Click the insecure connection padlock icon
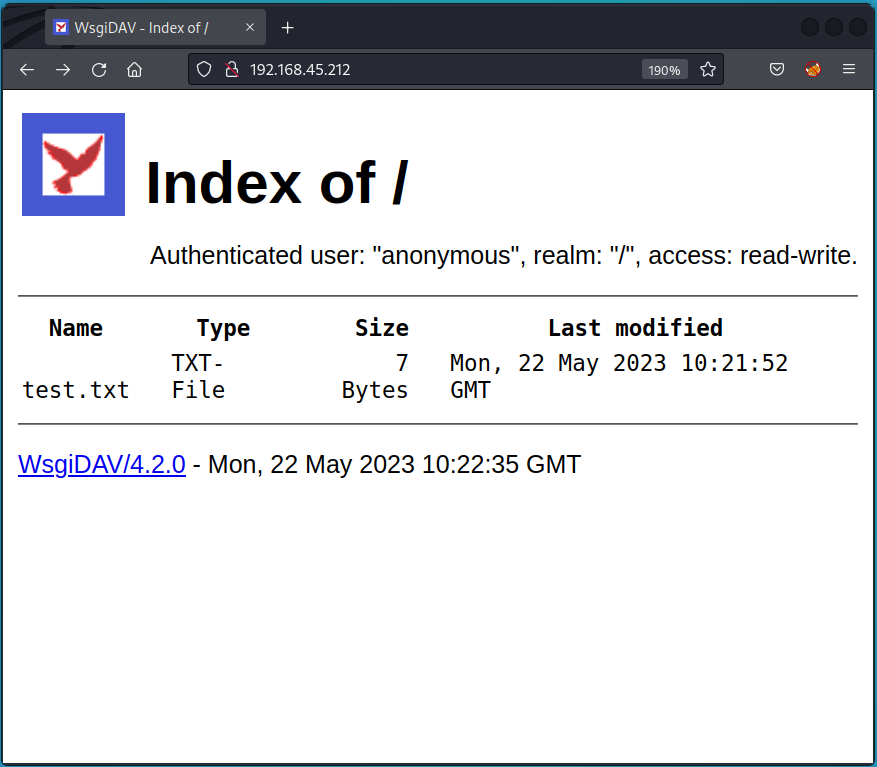 tap(231, 70)
